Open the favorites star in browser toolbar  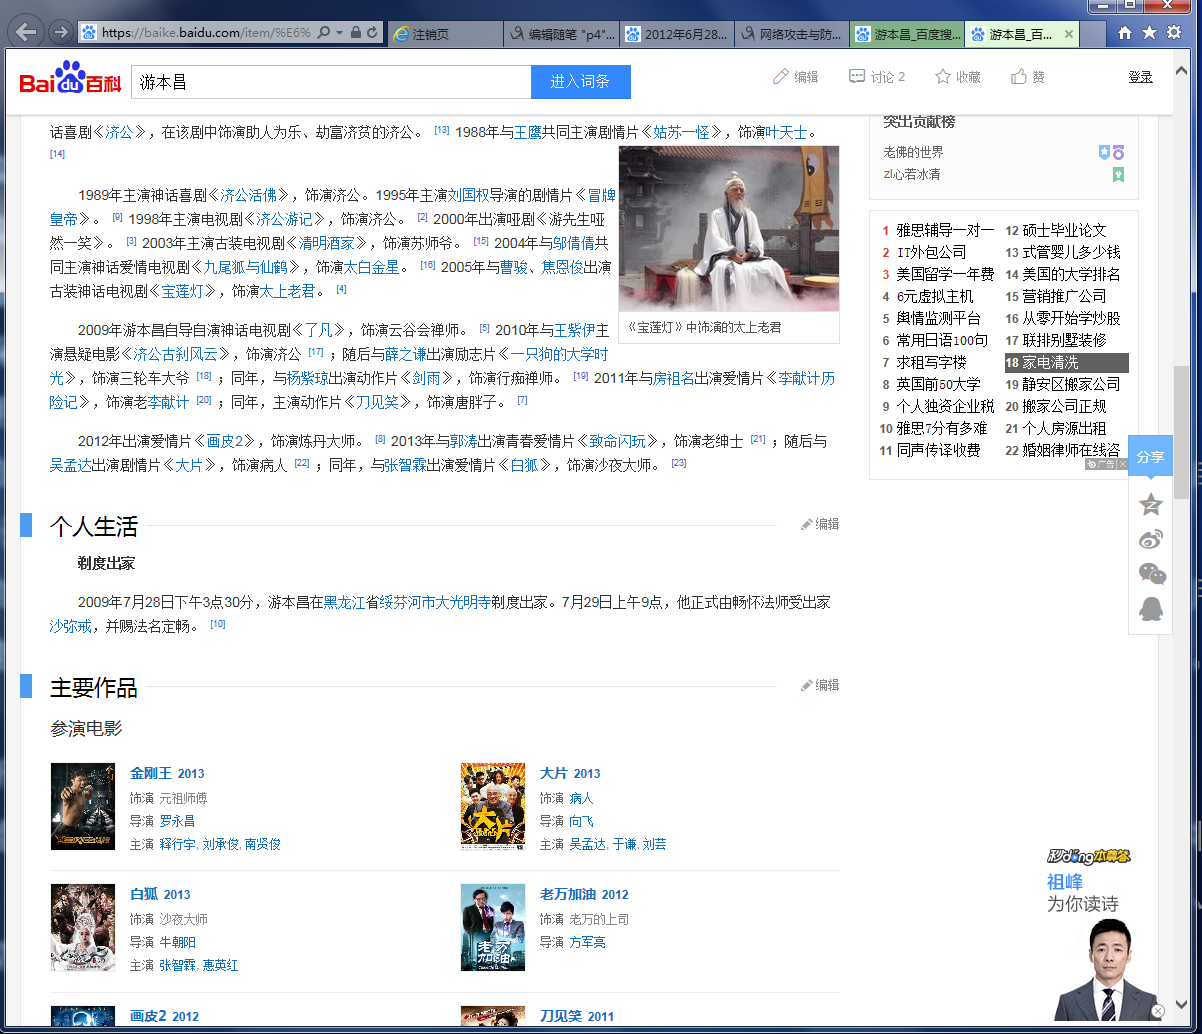pyautogui.click(x=1149, y=33)
